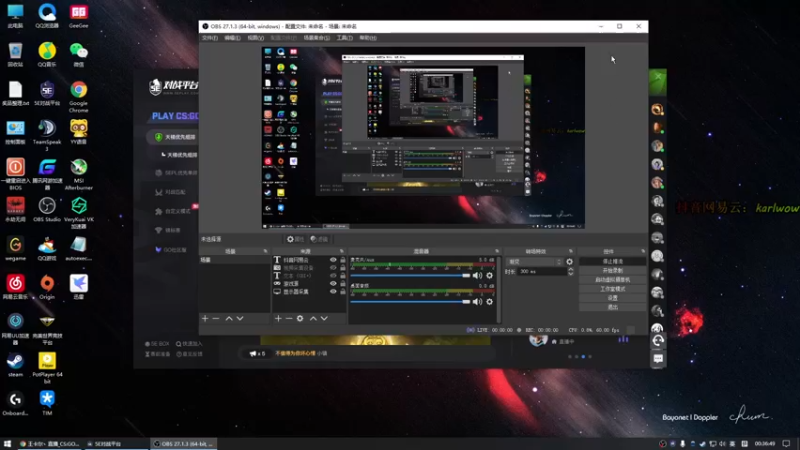
Task: Open OBS Studio desktop shortcut
Action: click(47, 210)
